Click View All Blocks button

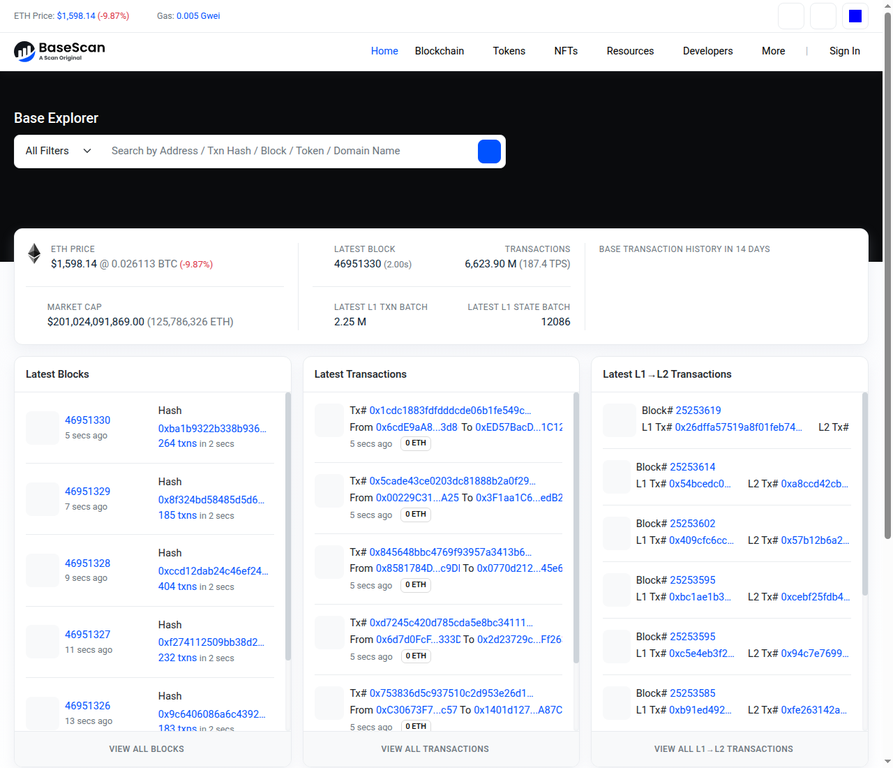pyautogui.click(x=146, y=749)
